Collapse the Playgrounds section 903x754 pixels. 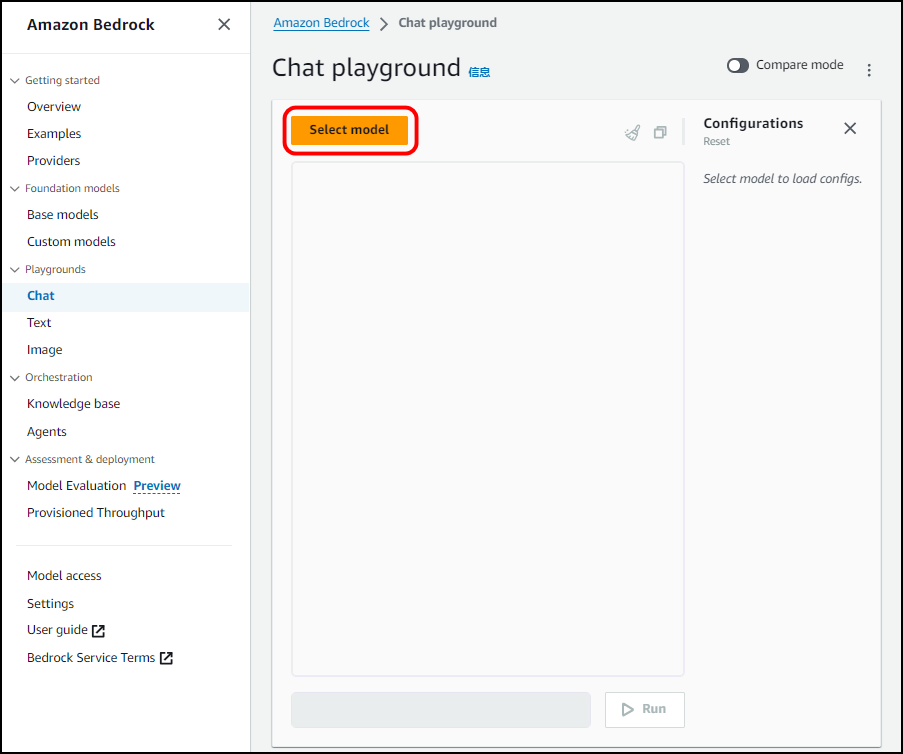tap(15, 270)
